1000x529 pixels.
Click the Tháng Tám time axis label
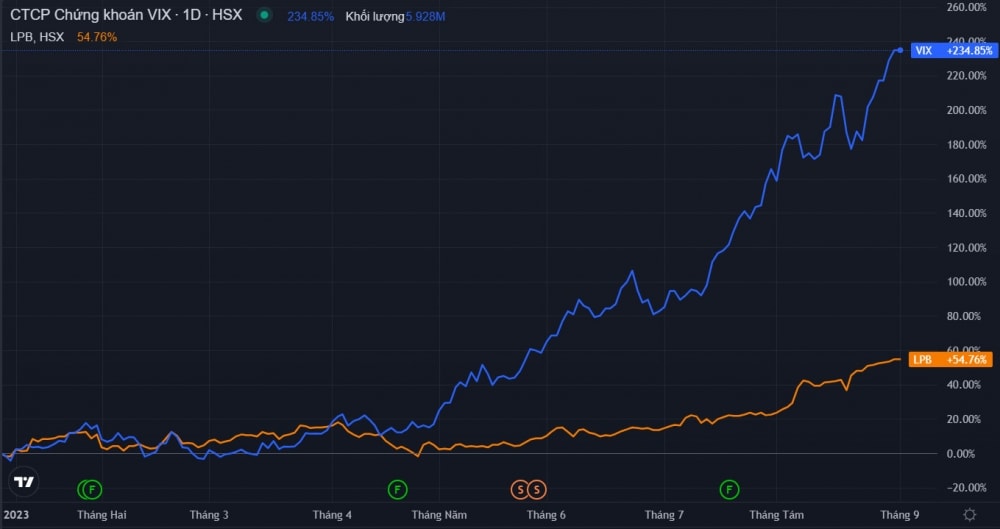[x=776, y=515]
